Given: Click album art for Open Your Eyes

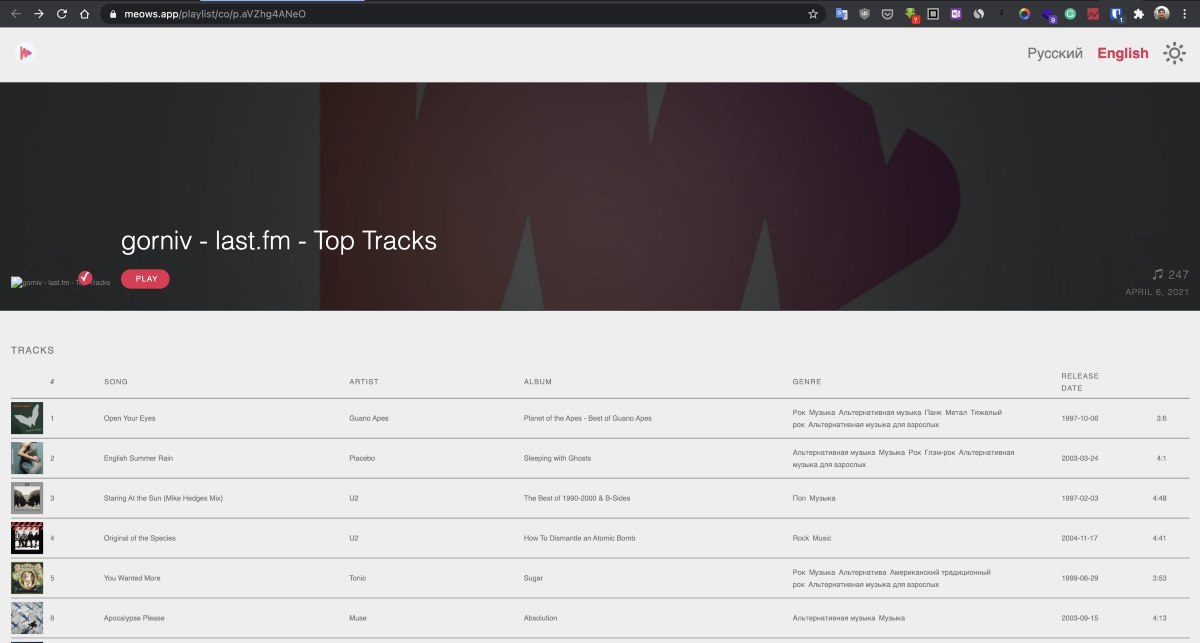Looking at the screenshot, I should pos(27,418).
